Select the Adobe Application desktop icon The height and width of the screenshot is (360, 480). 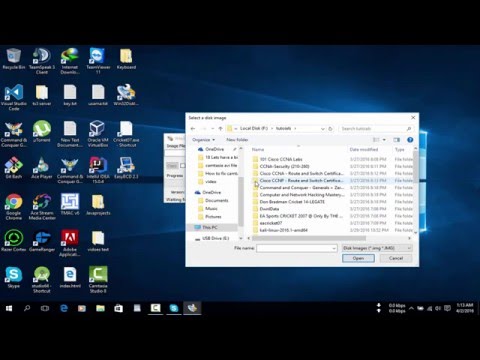click(x=70, y=243)
